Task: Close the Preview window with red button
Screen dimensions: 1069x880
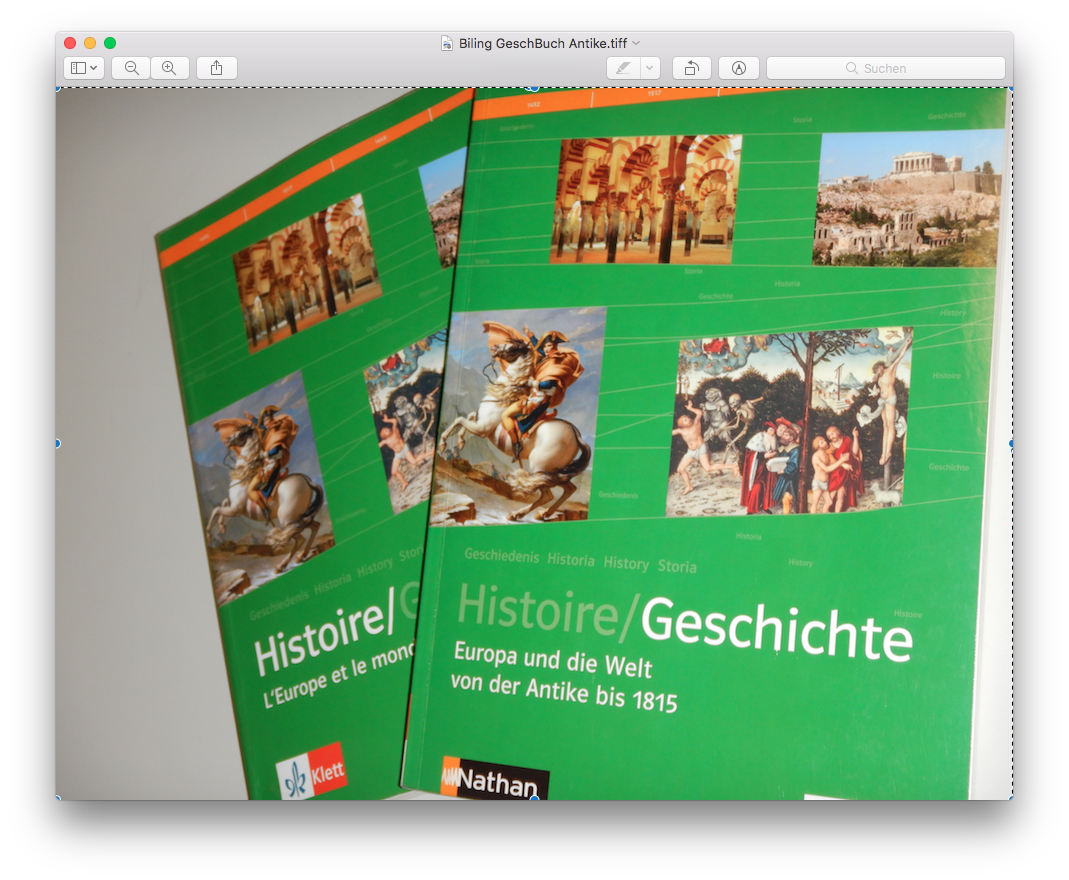Action: [x=70, y=43]
